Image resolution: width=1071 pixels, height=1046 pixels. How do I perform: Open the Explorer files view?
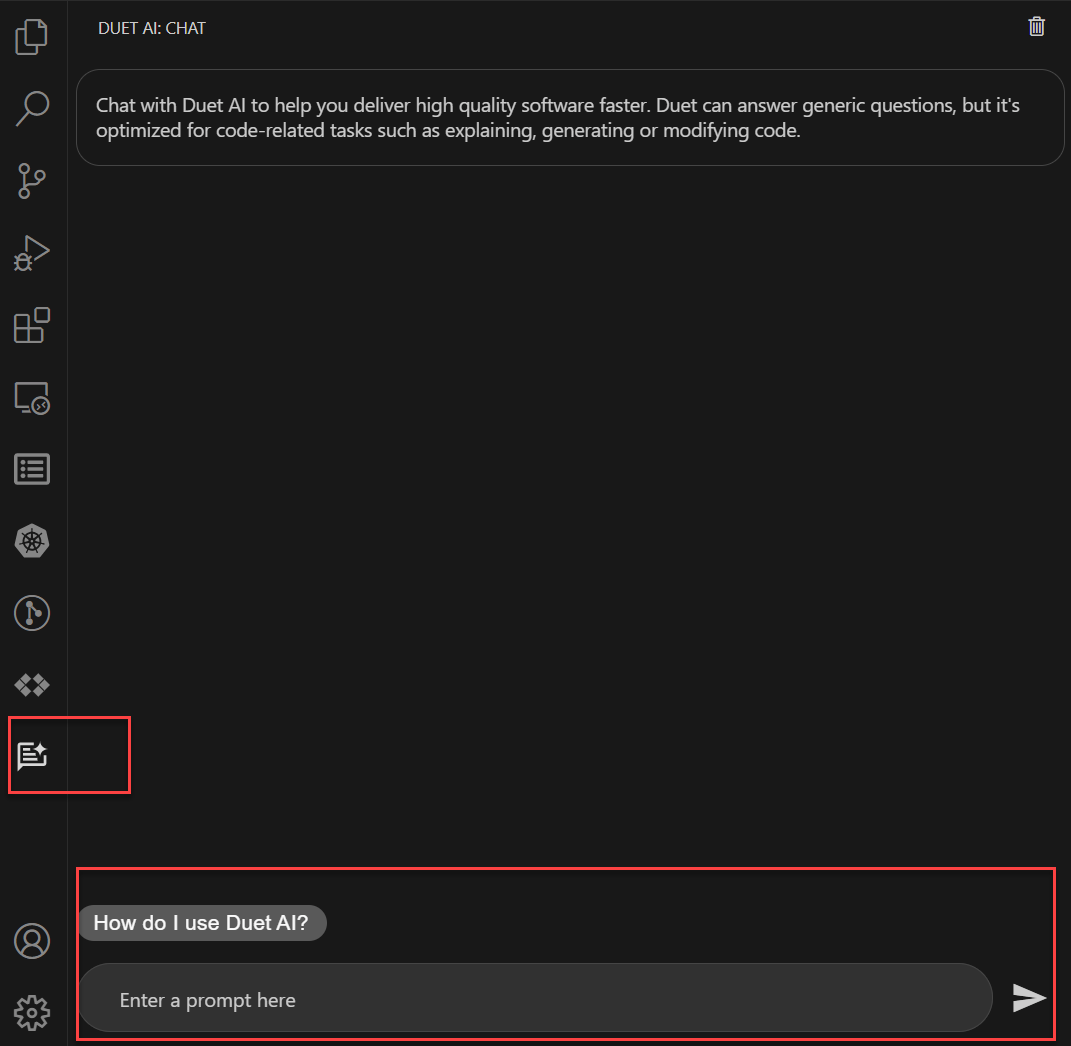(31, 37)
